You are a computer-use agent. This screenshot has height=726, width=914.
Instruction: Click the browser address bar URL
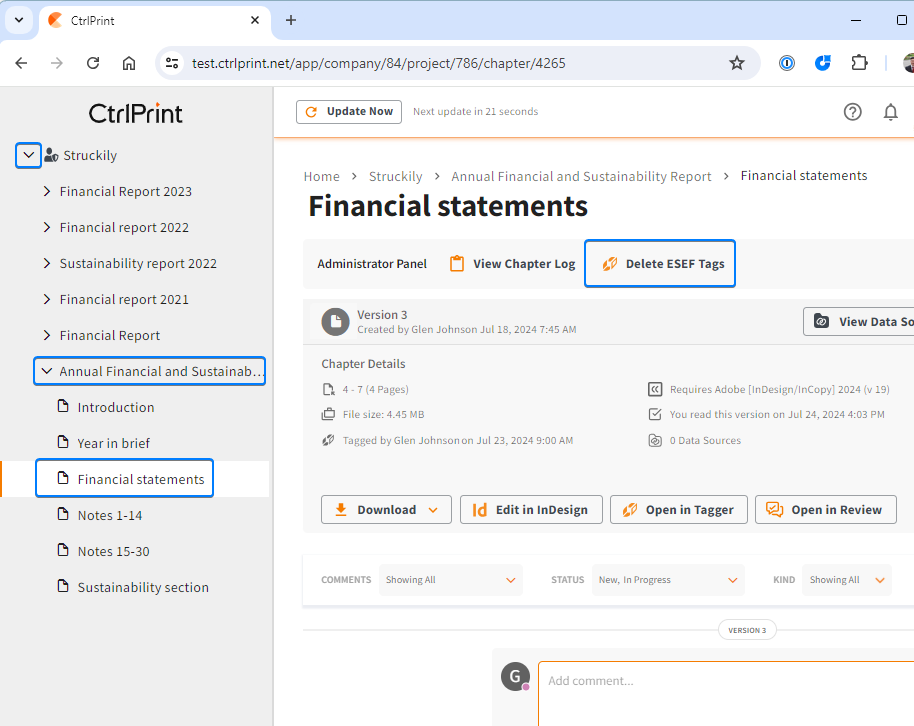(379, 63)
